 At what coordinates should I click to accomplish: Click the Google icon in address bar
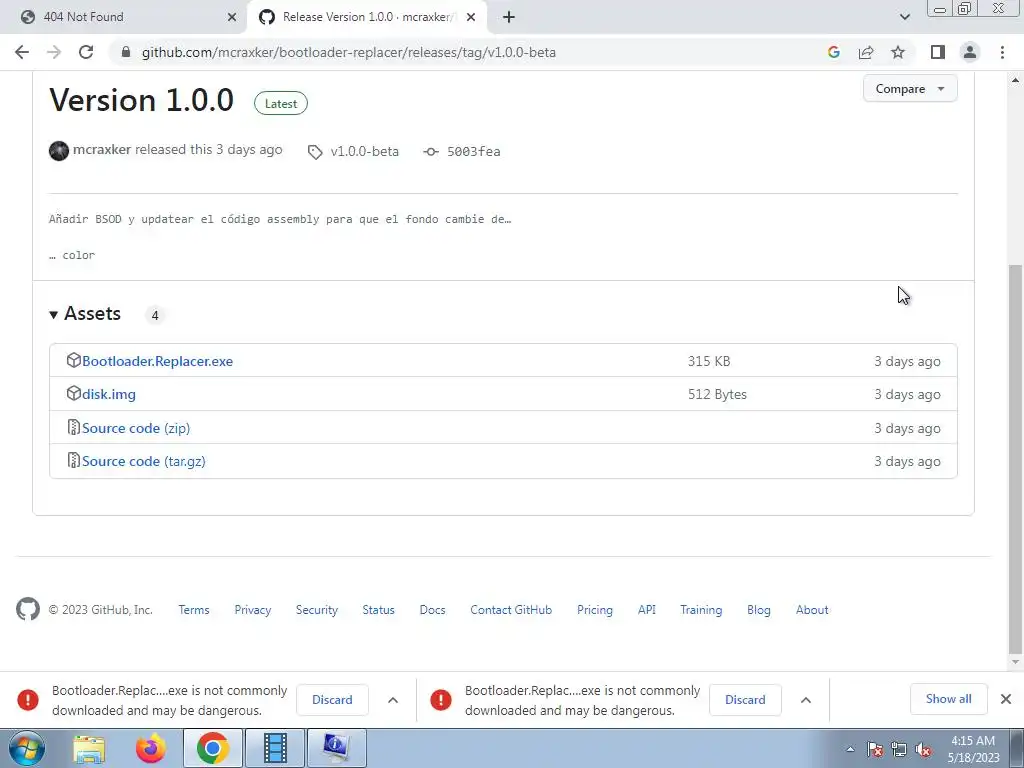[x=833, y=52]
